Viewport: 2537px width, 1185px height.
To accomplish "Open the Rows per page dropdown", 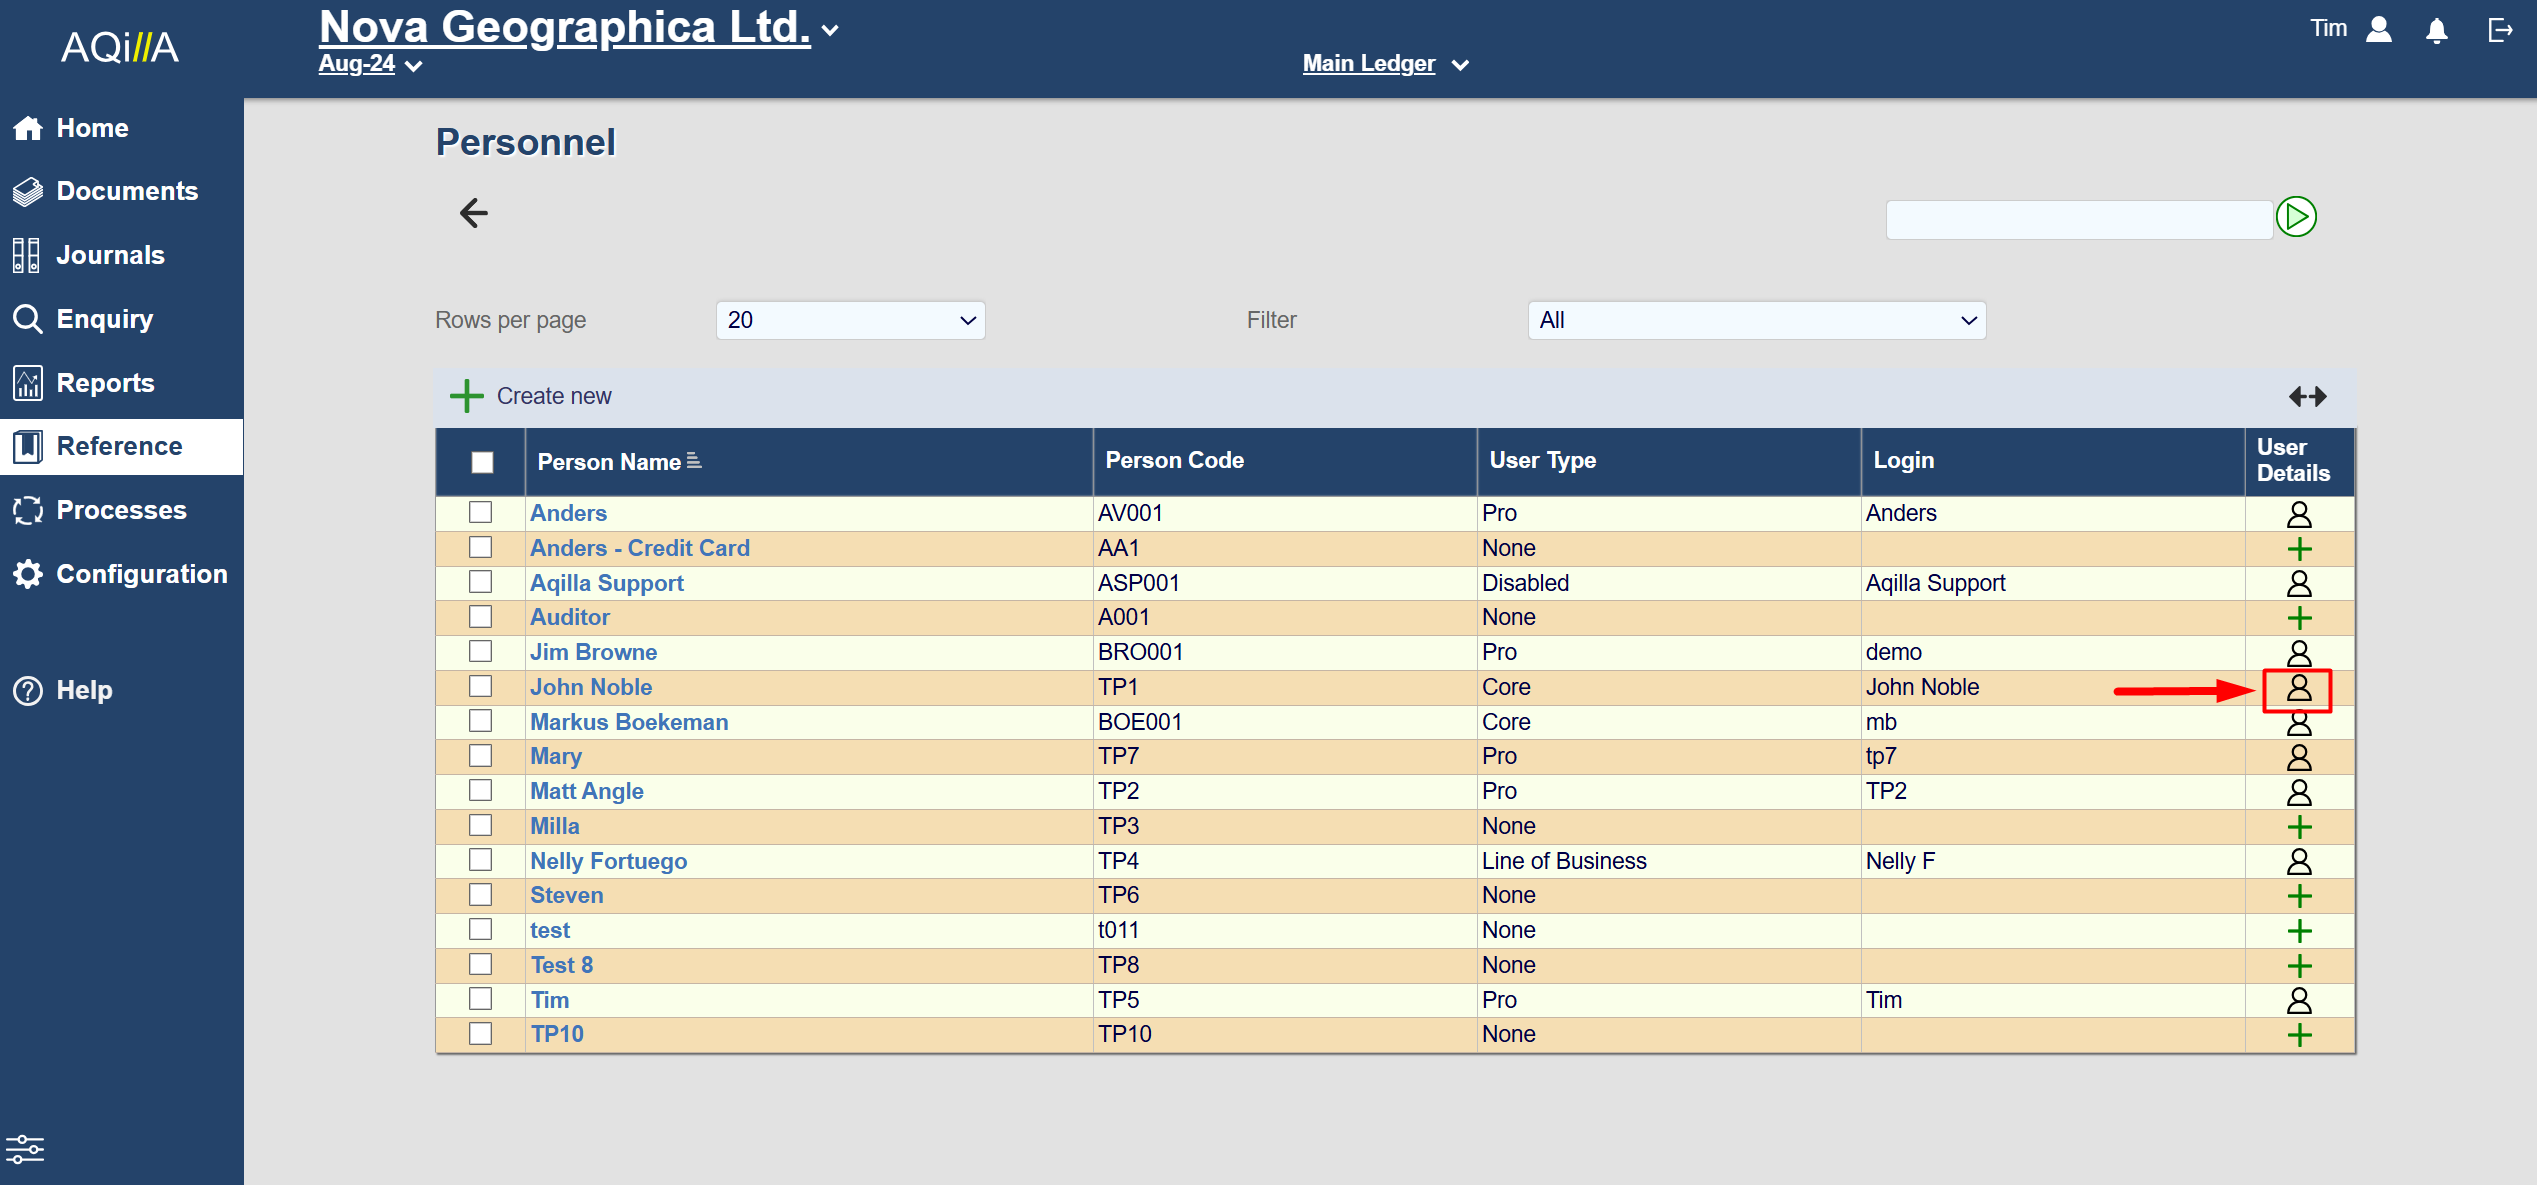I will [850, 321].
